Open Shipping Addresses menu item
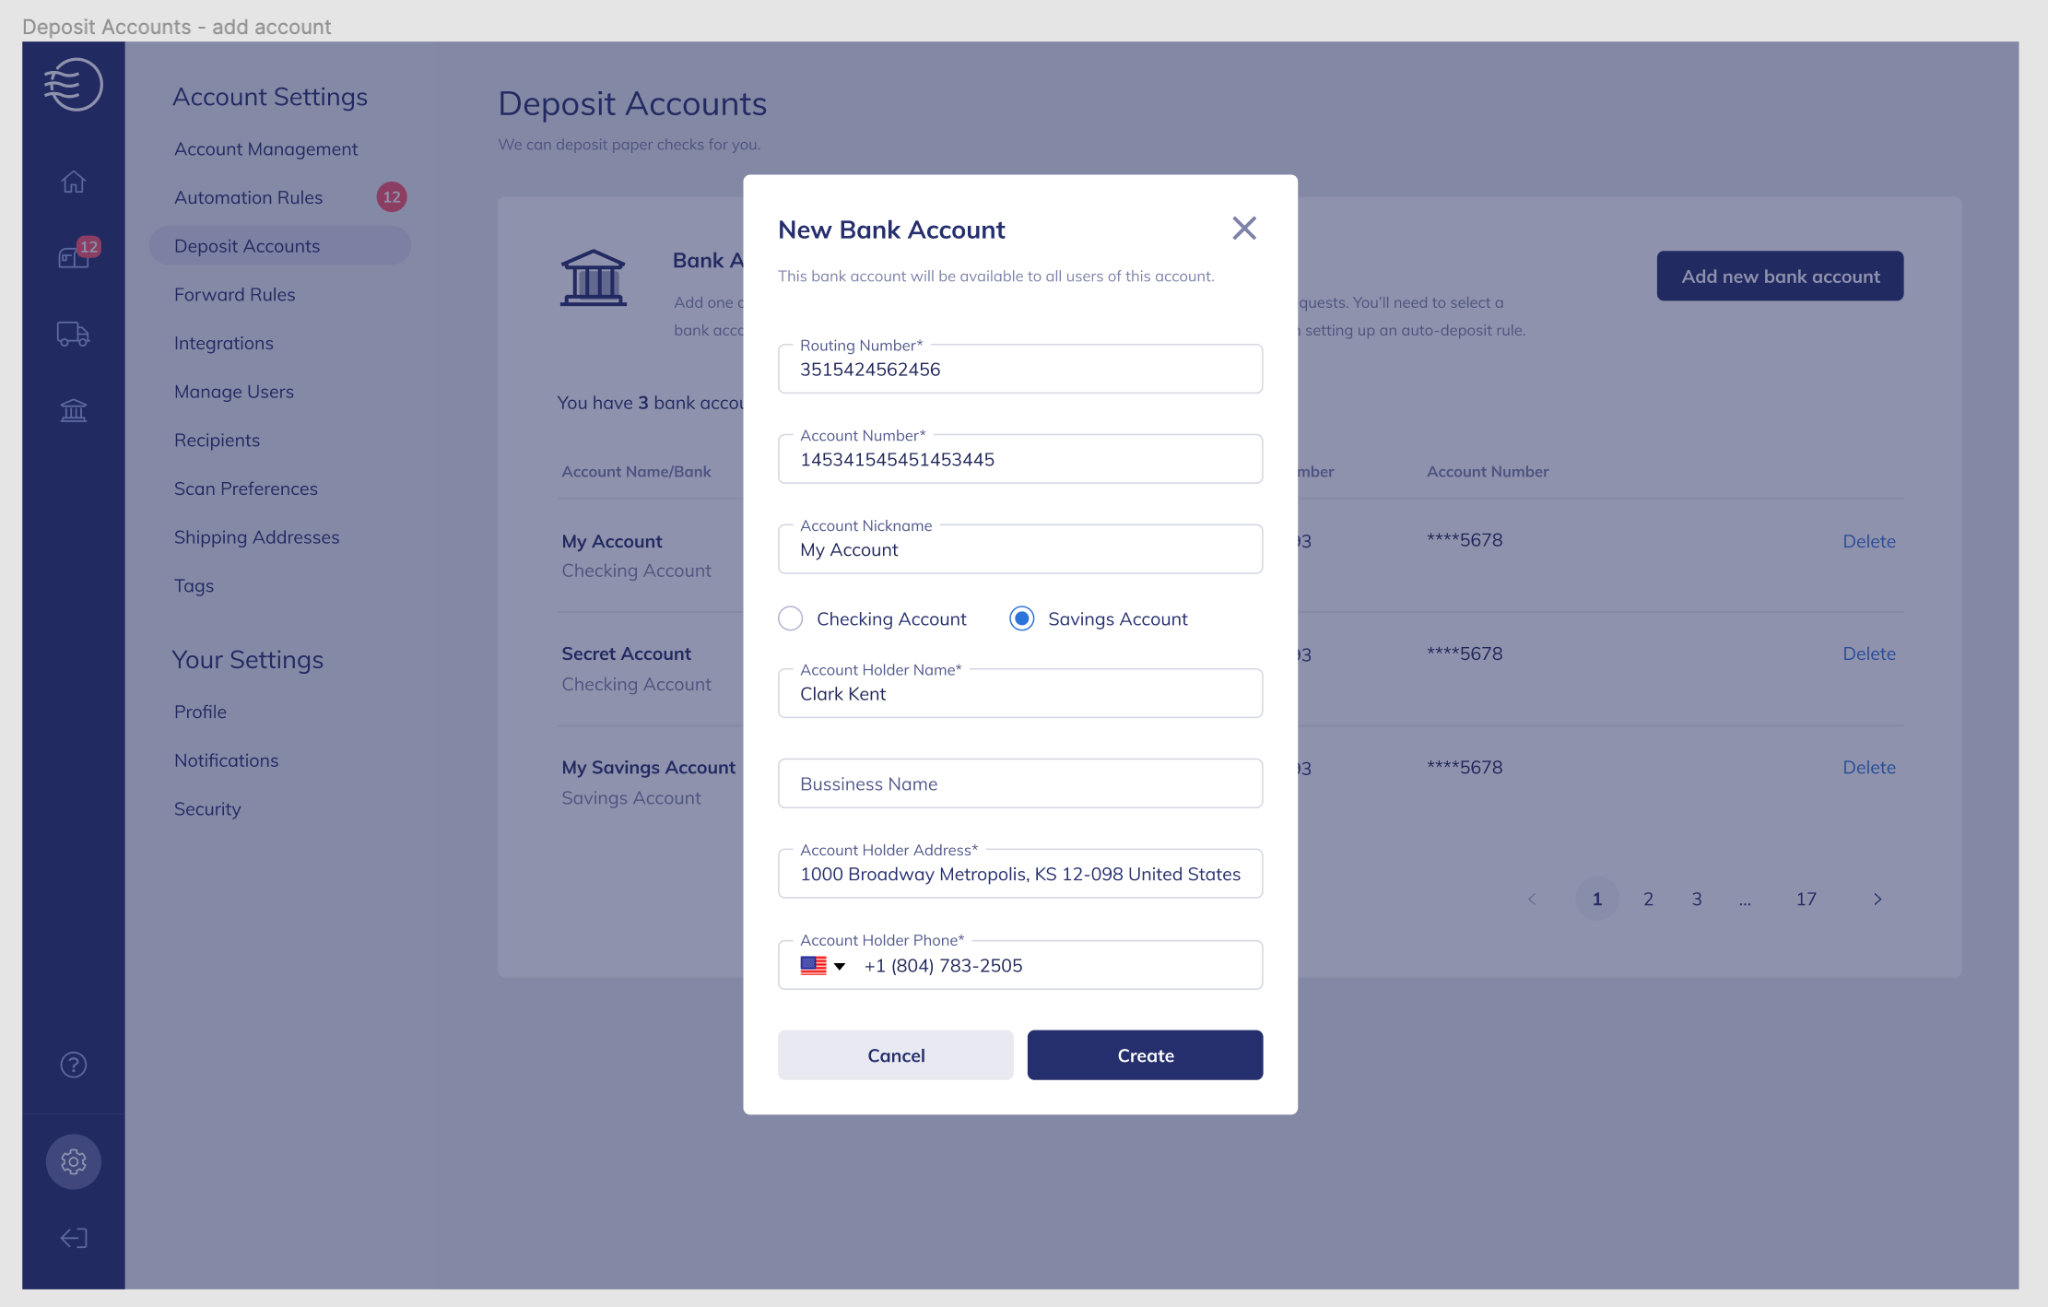The width and height of the screenshot is (2048, 1307). point(256,537)
